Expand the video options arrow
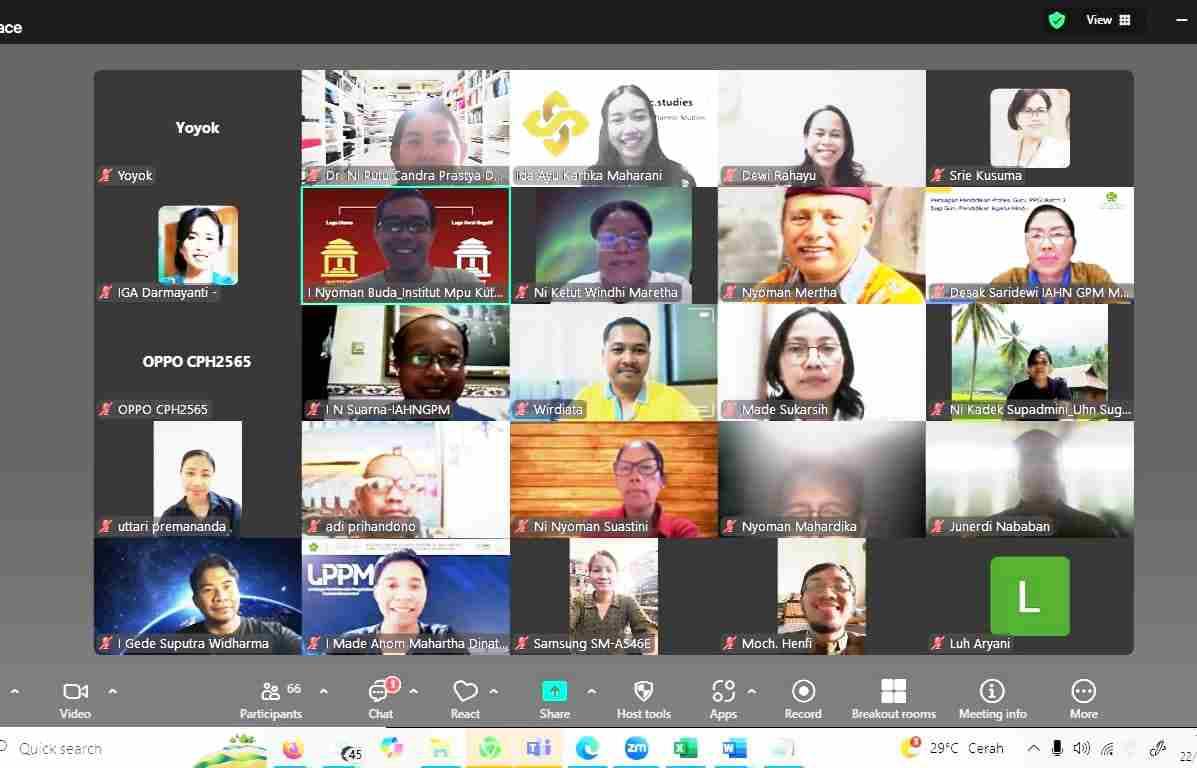The width and height of the screenshot is (1197, 768). pos(112,691)
